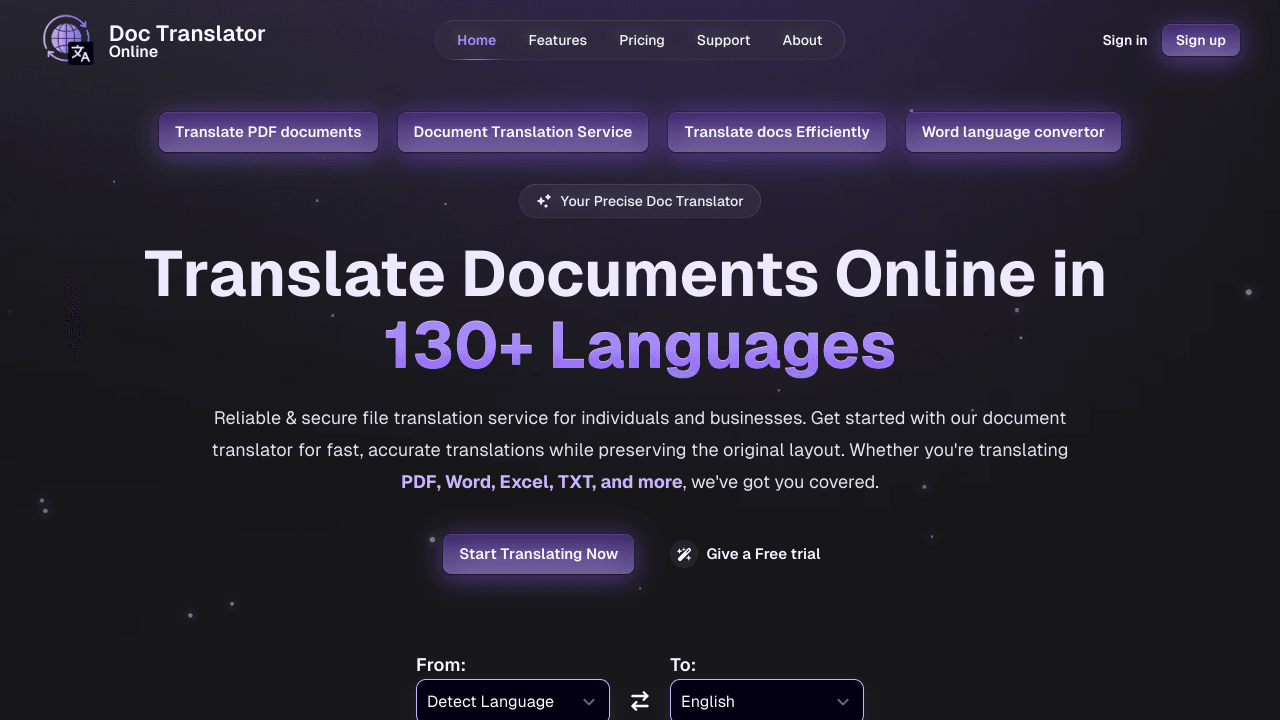This screenshot has width=1280, height=720.
Task: Click the Your Precise Doc Translator badge
Action: [x=640, y=200]
